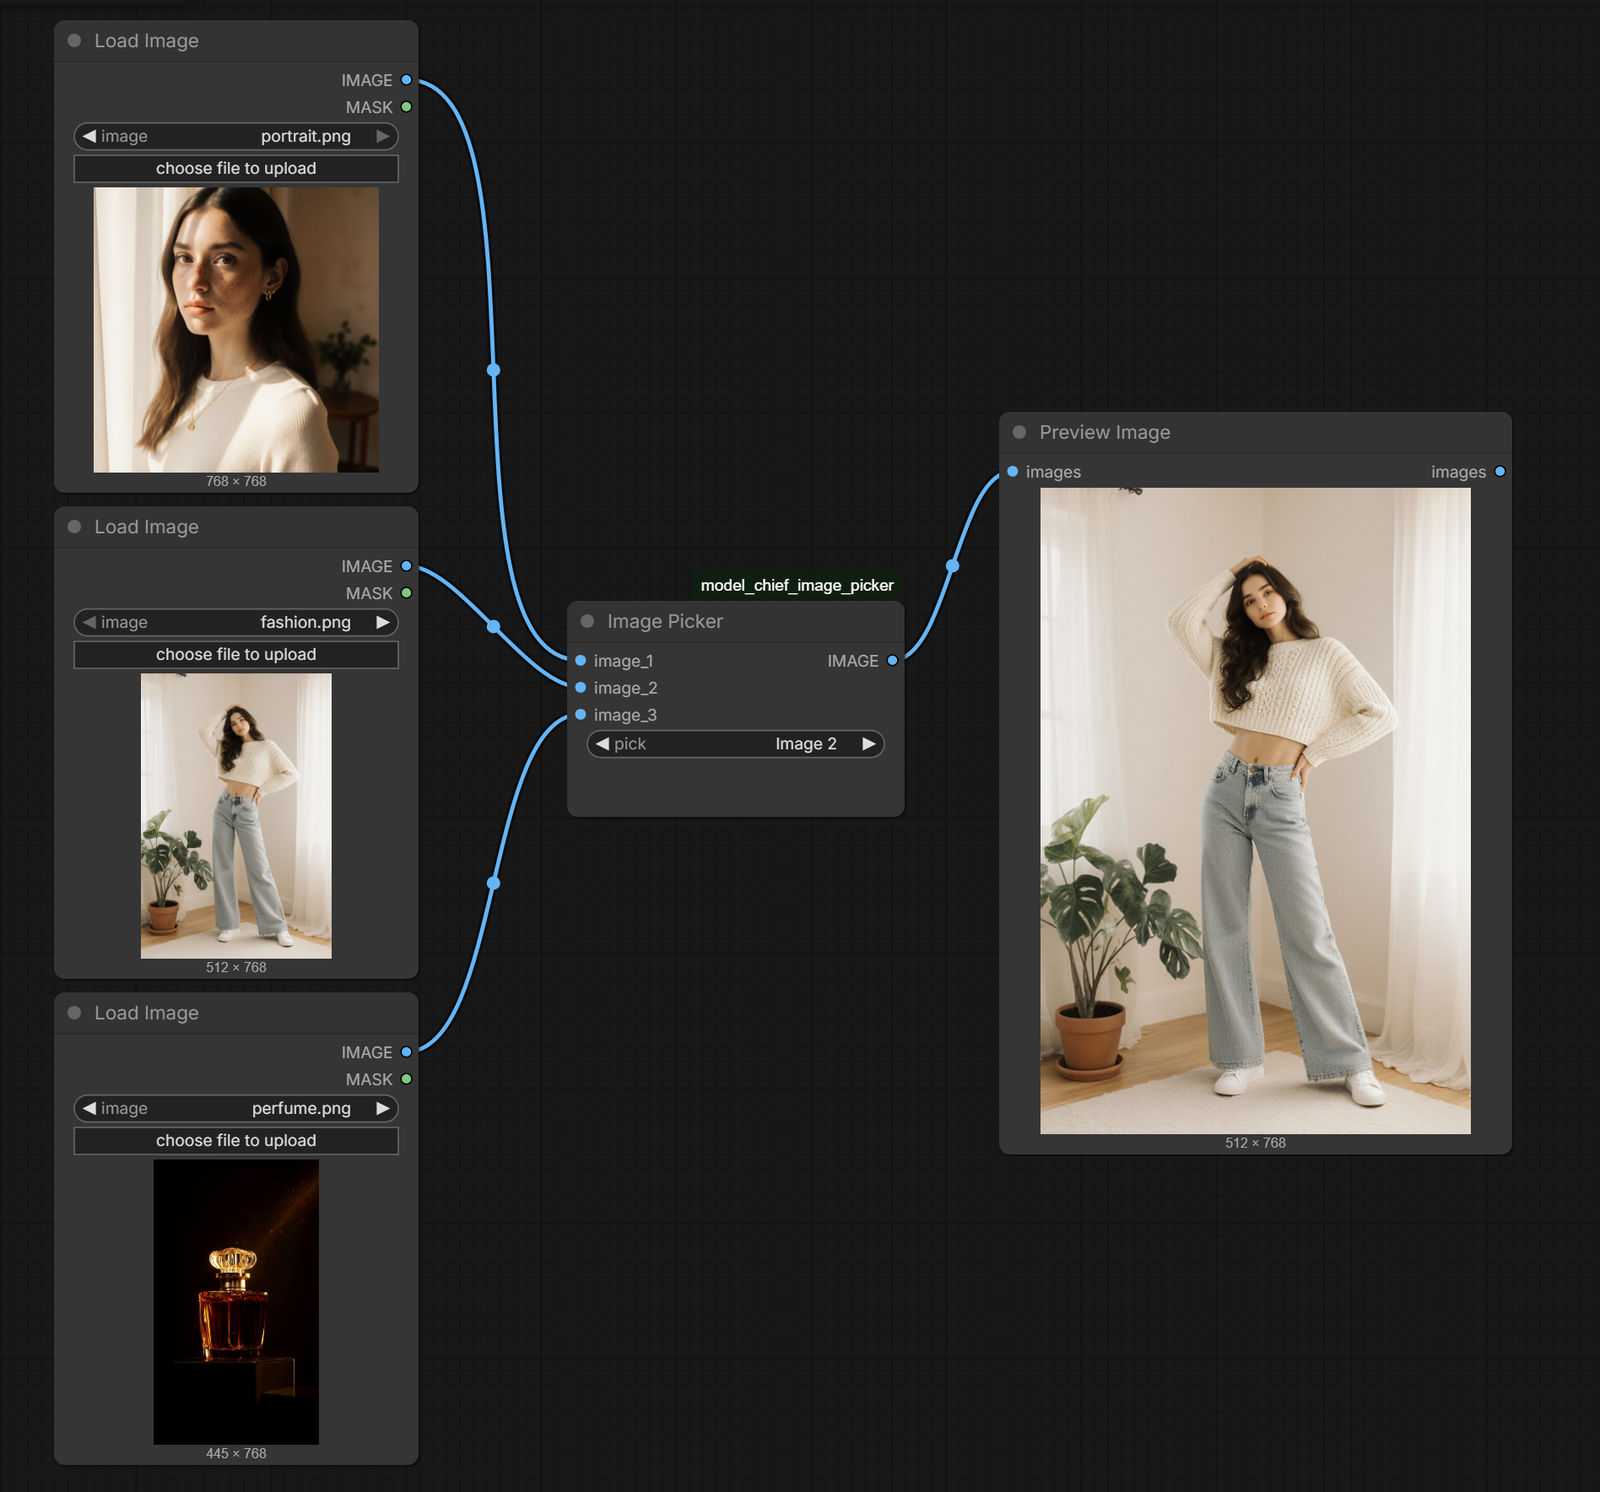Select previous image using left arrow beside fashion.png

pos(89,622)
